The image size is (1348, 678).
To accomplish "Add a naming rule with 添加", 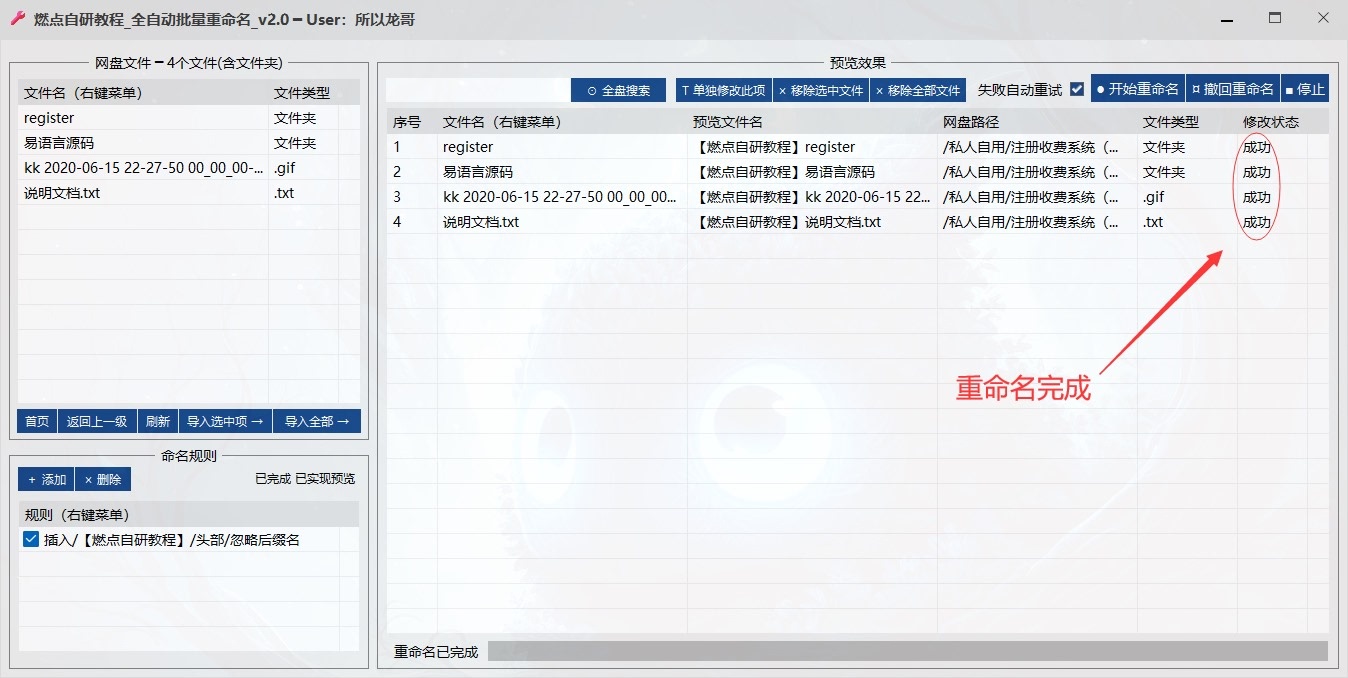I will [46, 480].
